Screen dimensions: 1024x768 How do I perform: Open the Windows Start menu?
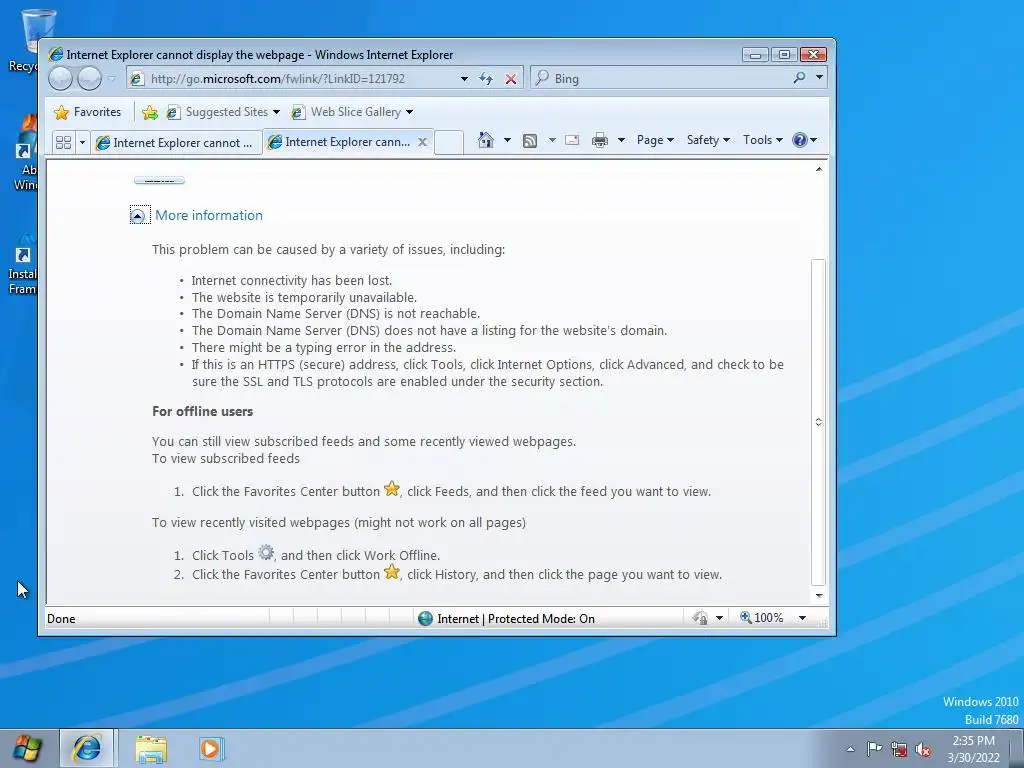click(27, 748)
